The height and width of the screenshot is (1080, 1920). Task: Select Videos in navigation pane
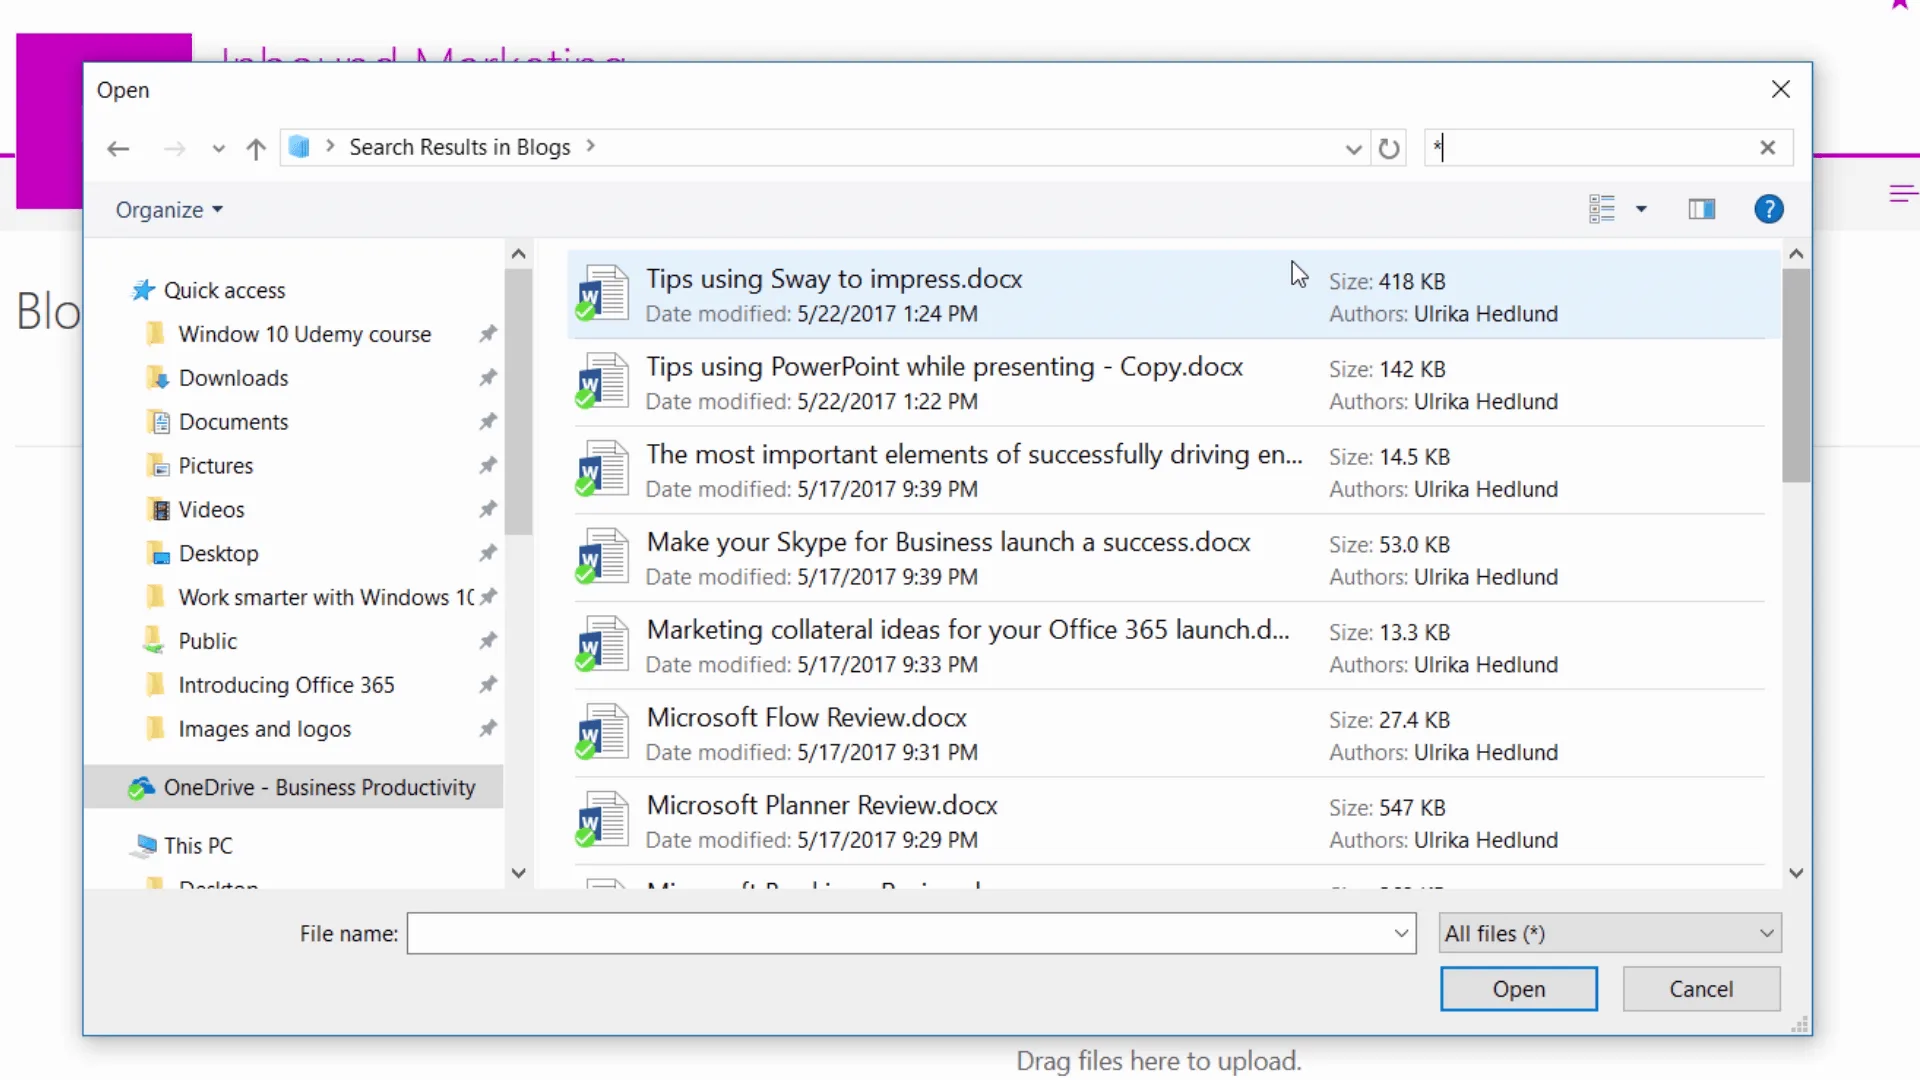(x=211, y=510)
